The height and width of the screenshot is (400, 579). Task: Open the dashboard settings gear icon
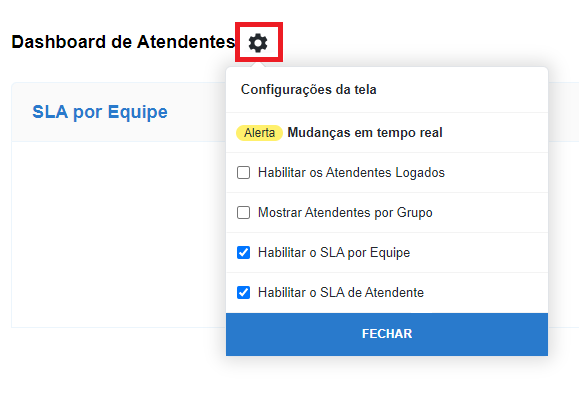point(258,42)
